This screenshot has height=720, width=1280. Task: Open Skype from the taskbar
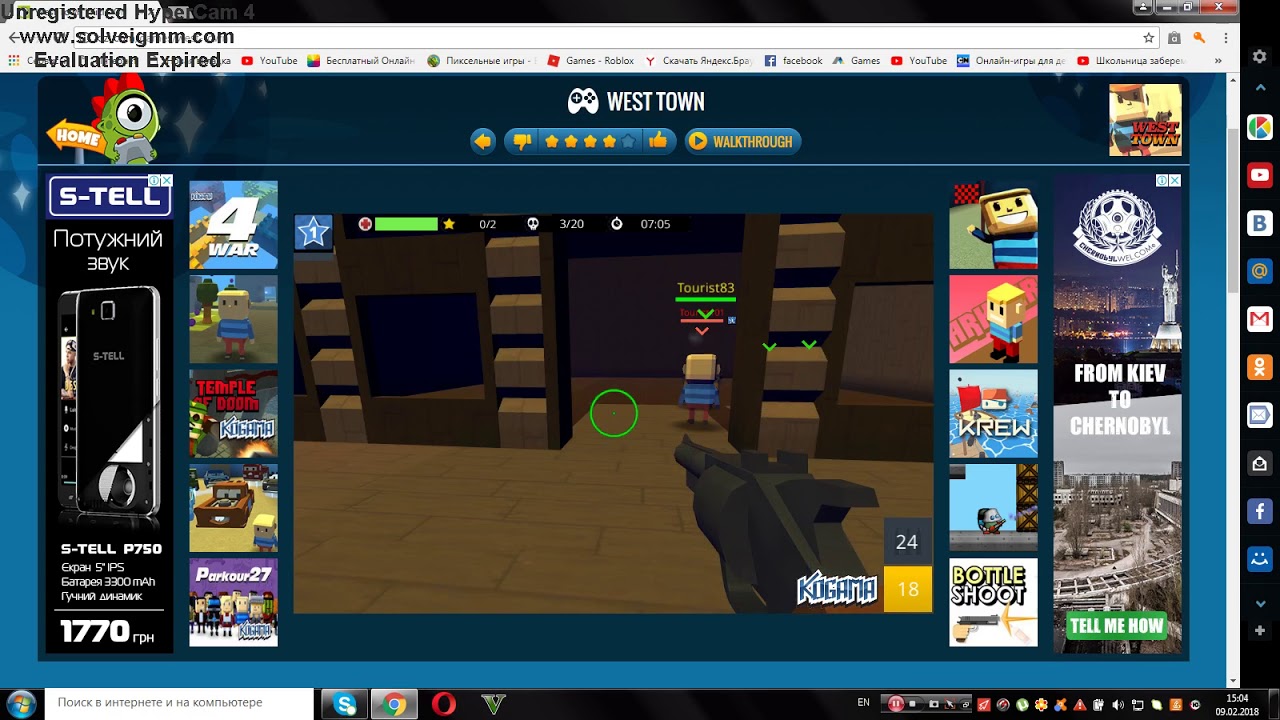click(345, 705)
